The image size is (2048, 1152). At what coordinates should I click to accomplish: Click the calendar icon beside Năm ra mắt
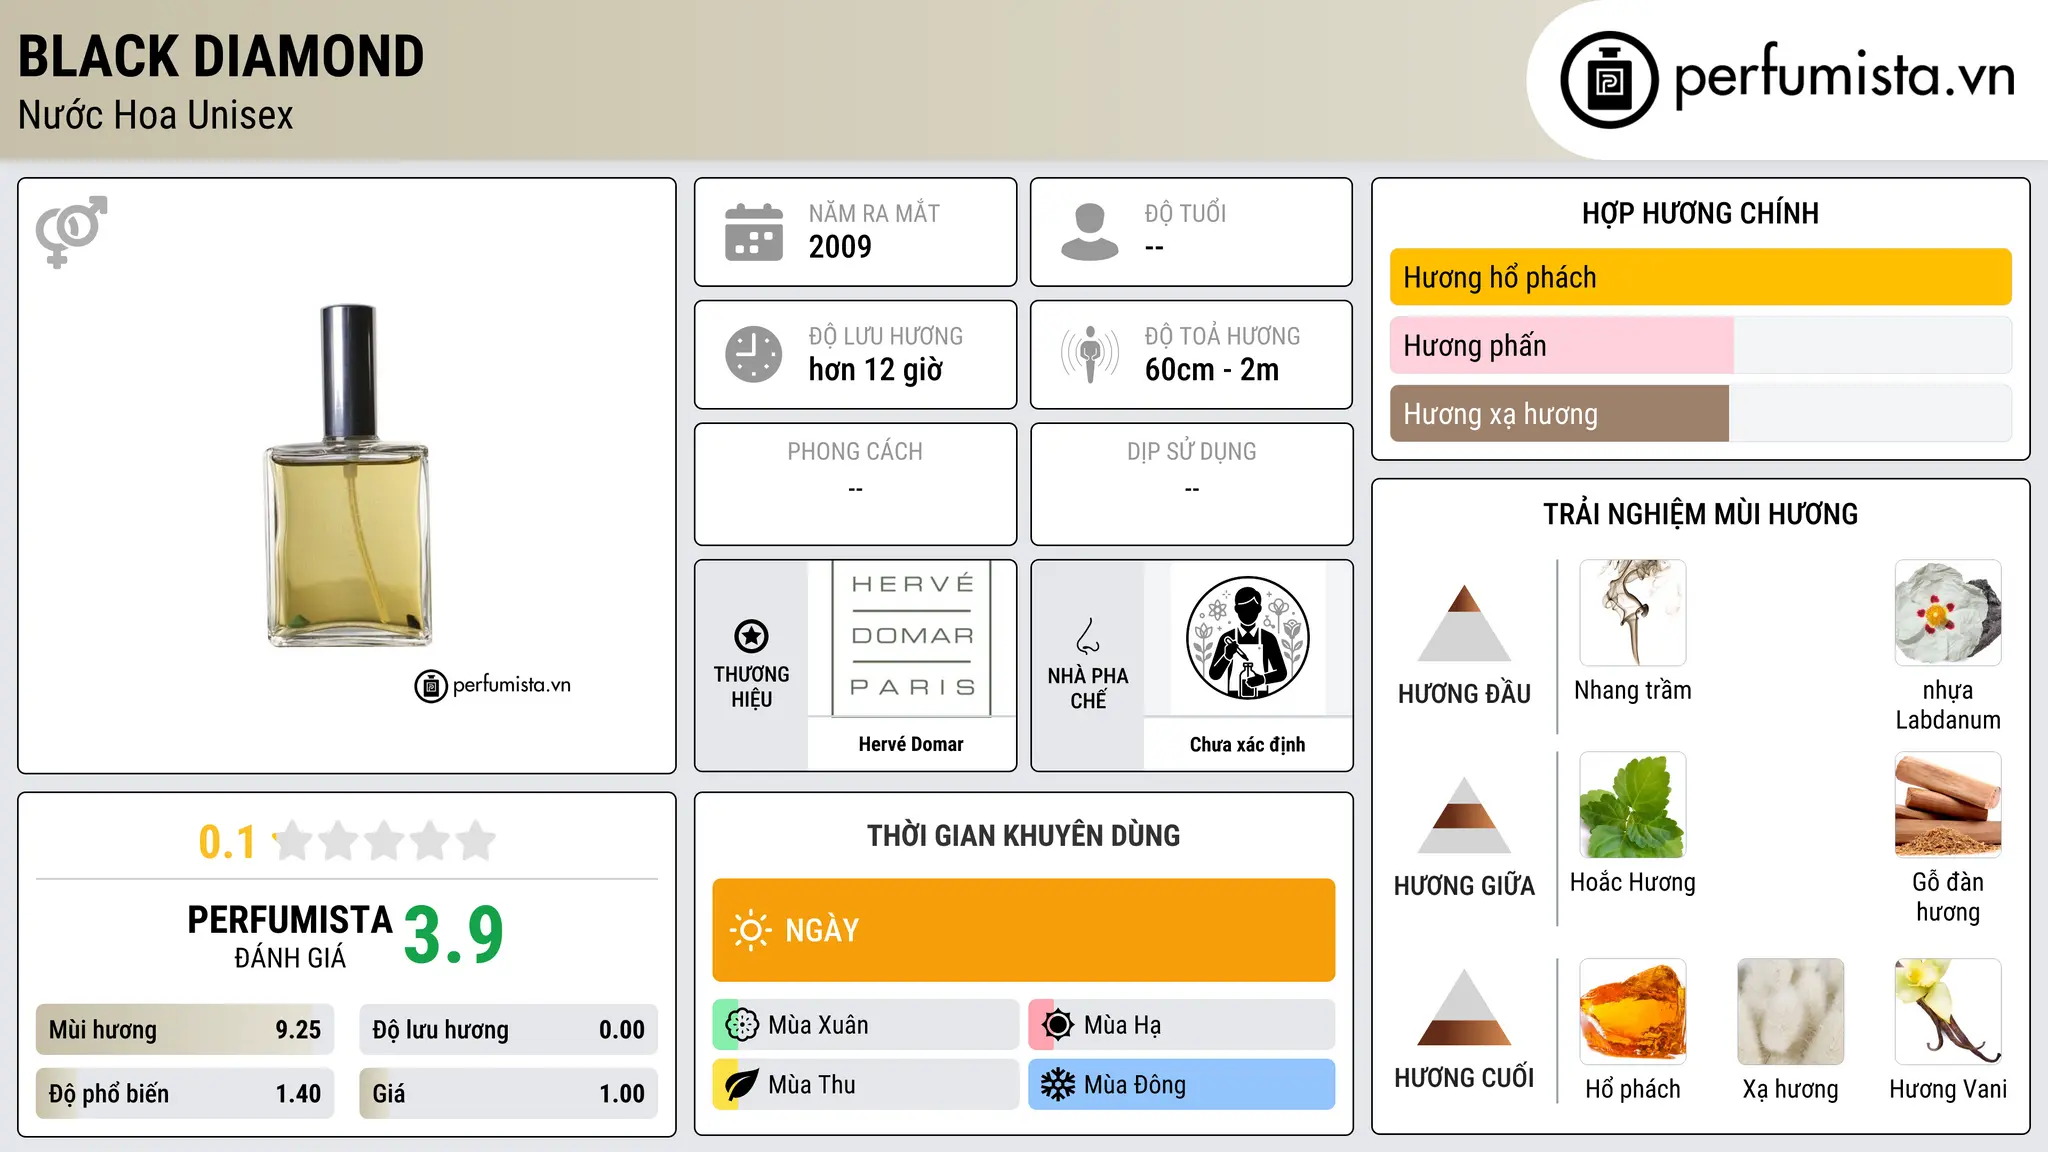click(754, 232)
